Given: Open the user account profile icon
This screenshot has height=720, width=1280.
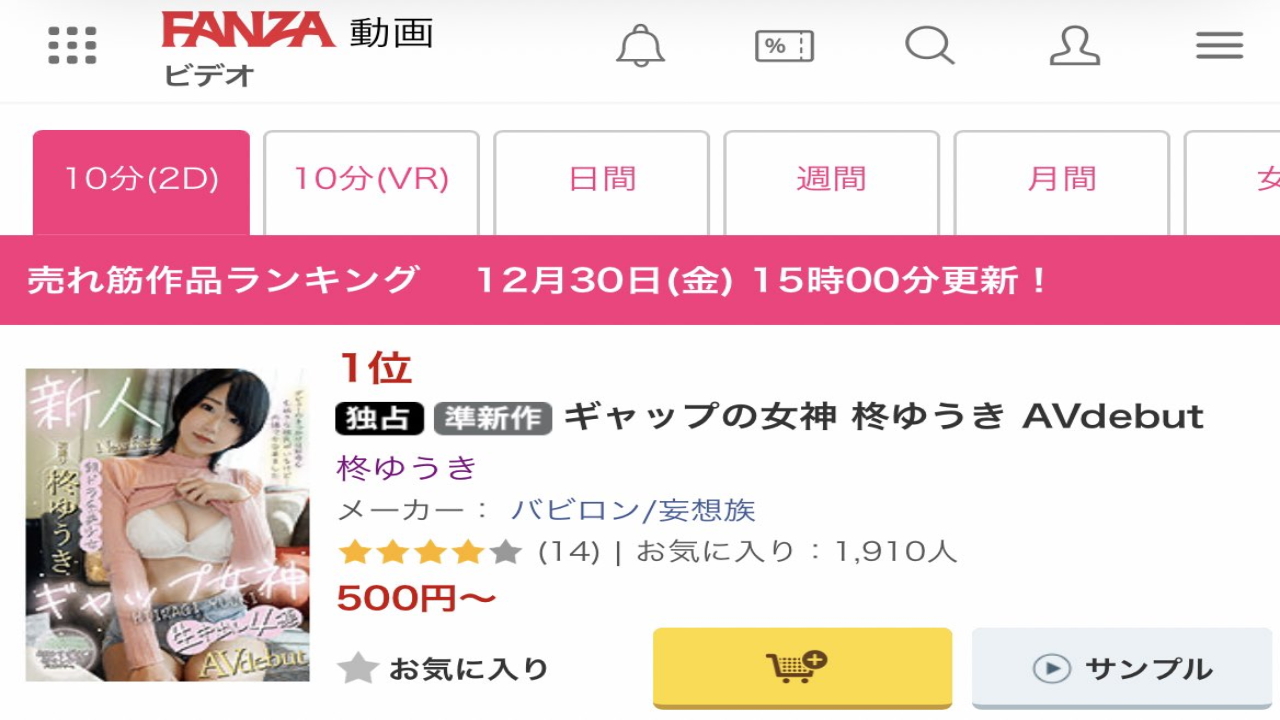Looking at the screenshot, I should (x=1075, y=46).
